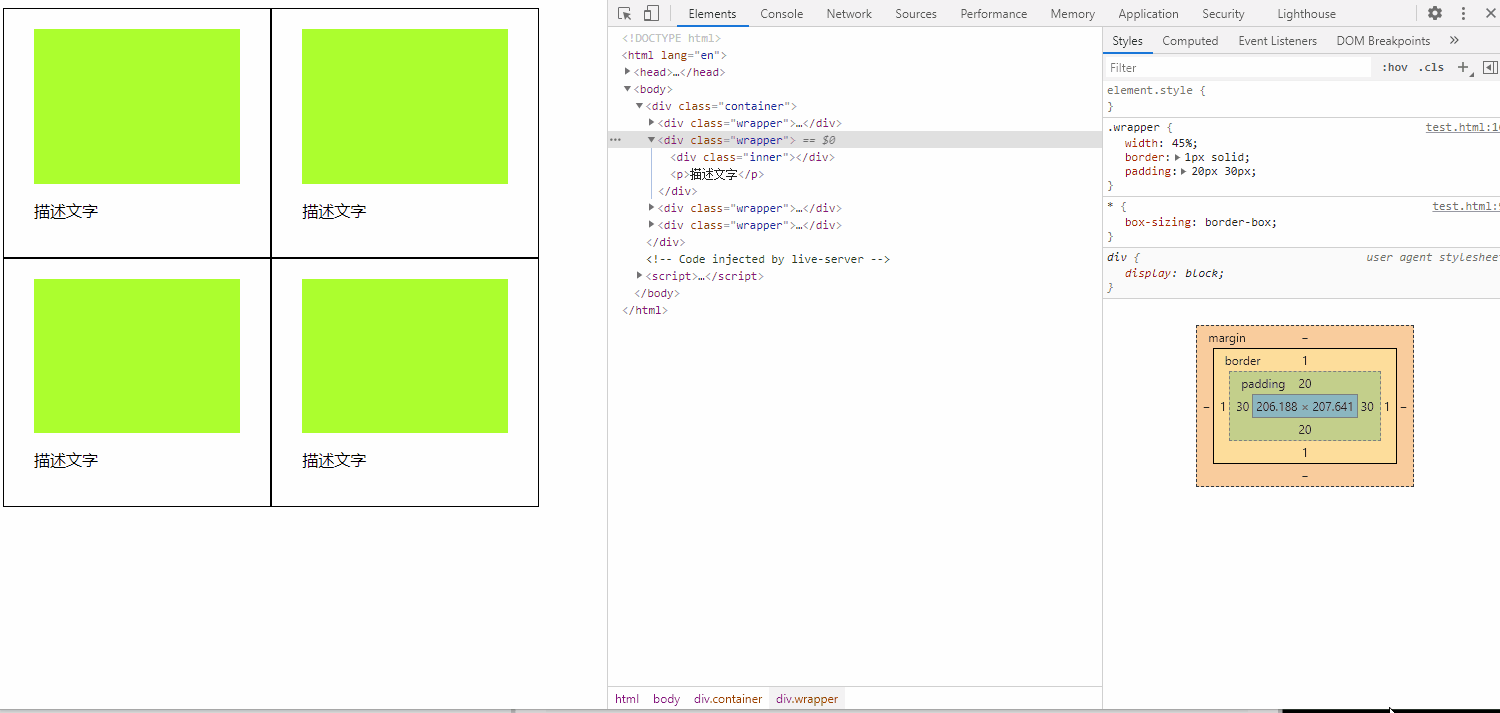Switch to the Computed sidebar tab
The width and height of the screenshot is (1500, 713).
(x=1190, y=41)
